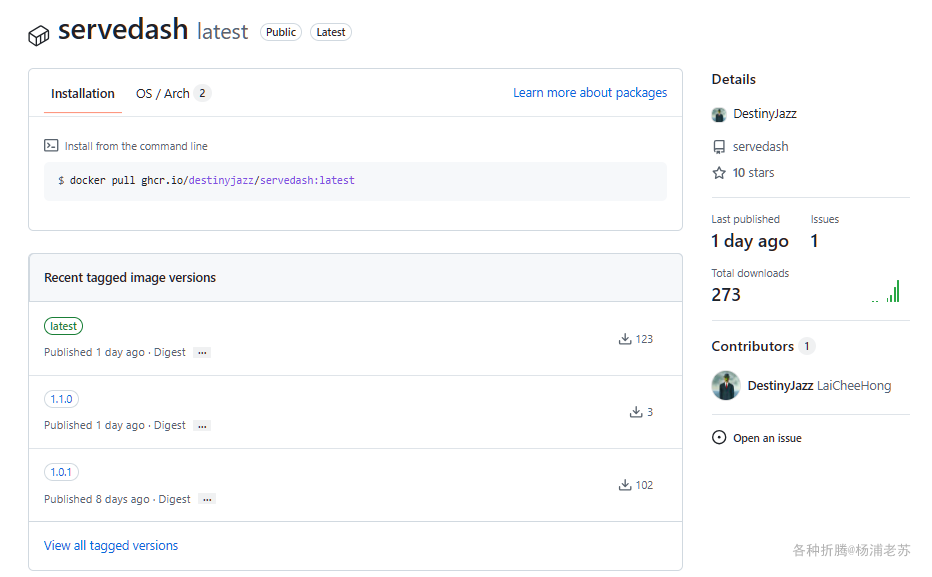Screen dimensions: 932x577
Task: Click contributor DestinyJazz avatar thumbnail
Action: coord(726,386)
